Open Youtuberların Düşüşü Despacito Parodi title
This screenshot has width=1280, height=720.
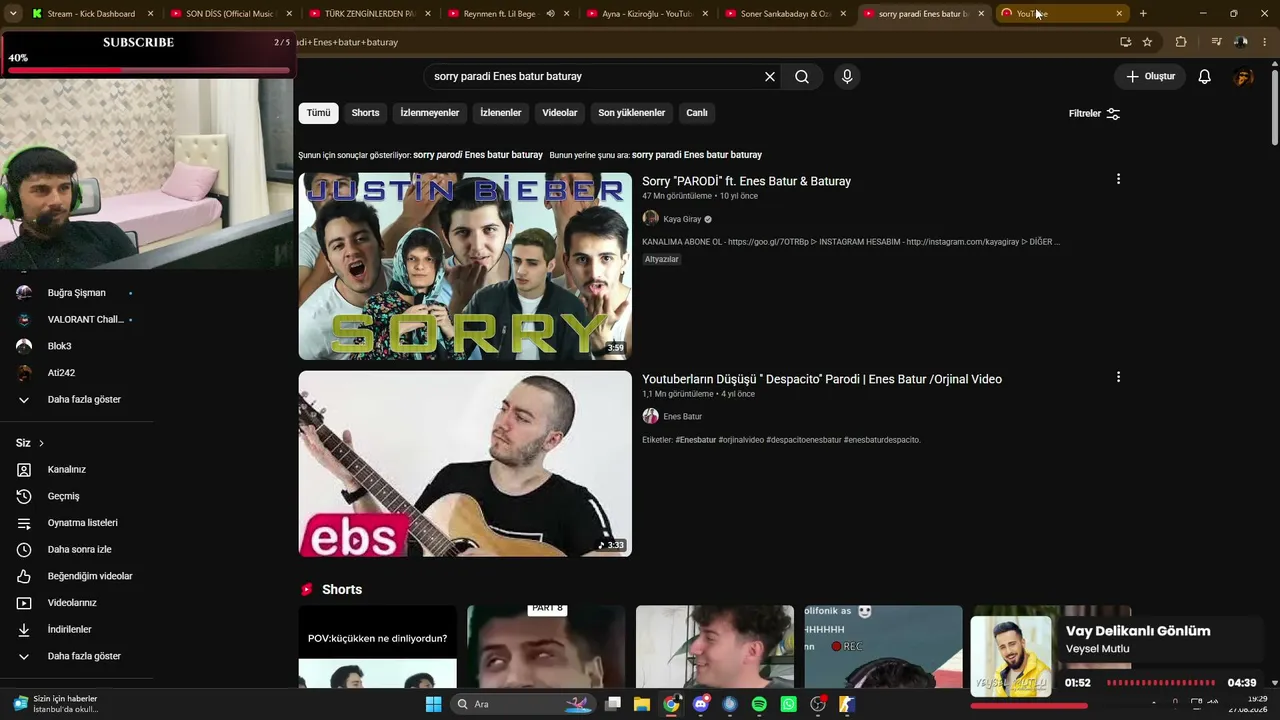[x=822, y=379]
